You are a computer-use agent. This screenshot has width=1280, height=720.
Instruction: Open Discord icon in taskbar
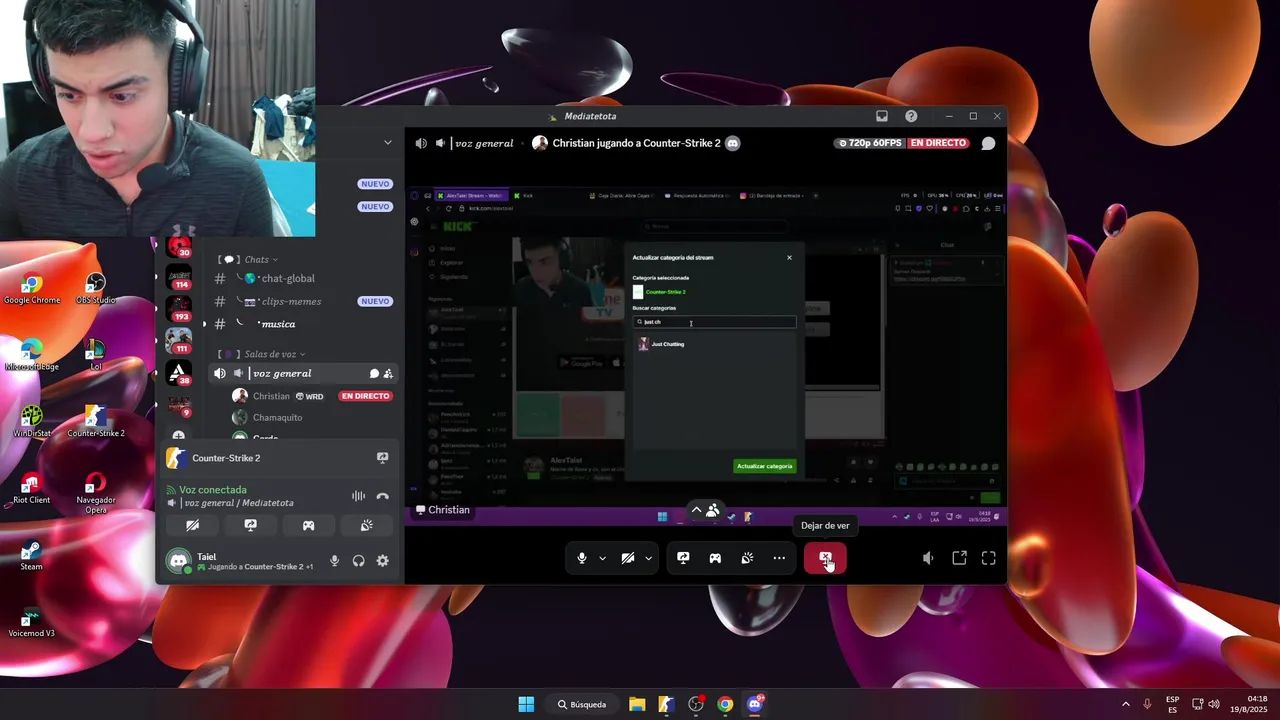coord(755,704)
